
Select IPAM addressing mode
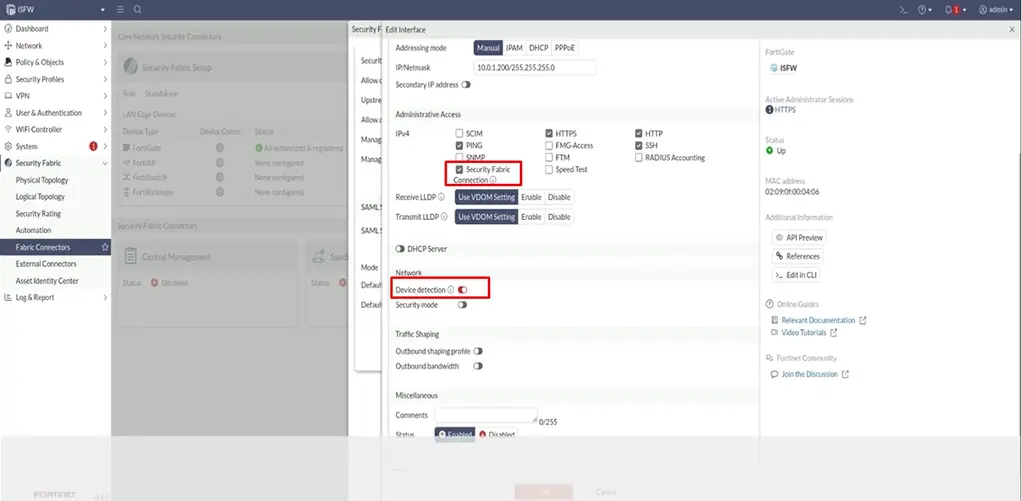(514, 48)
